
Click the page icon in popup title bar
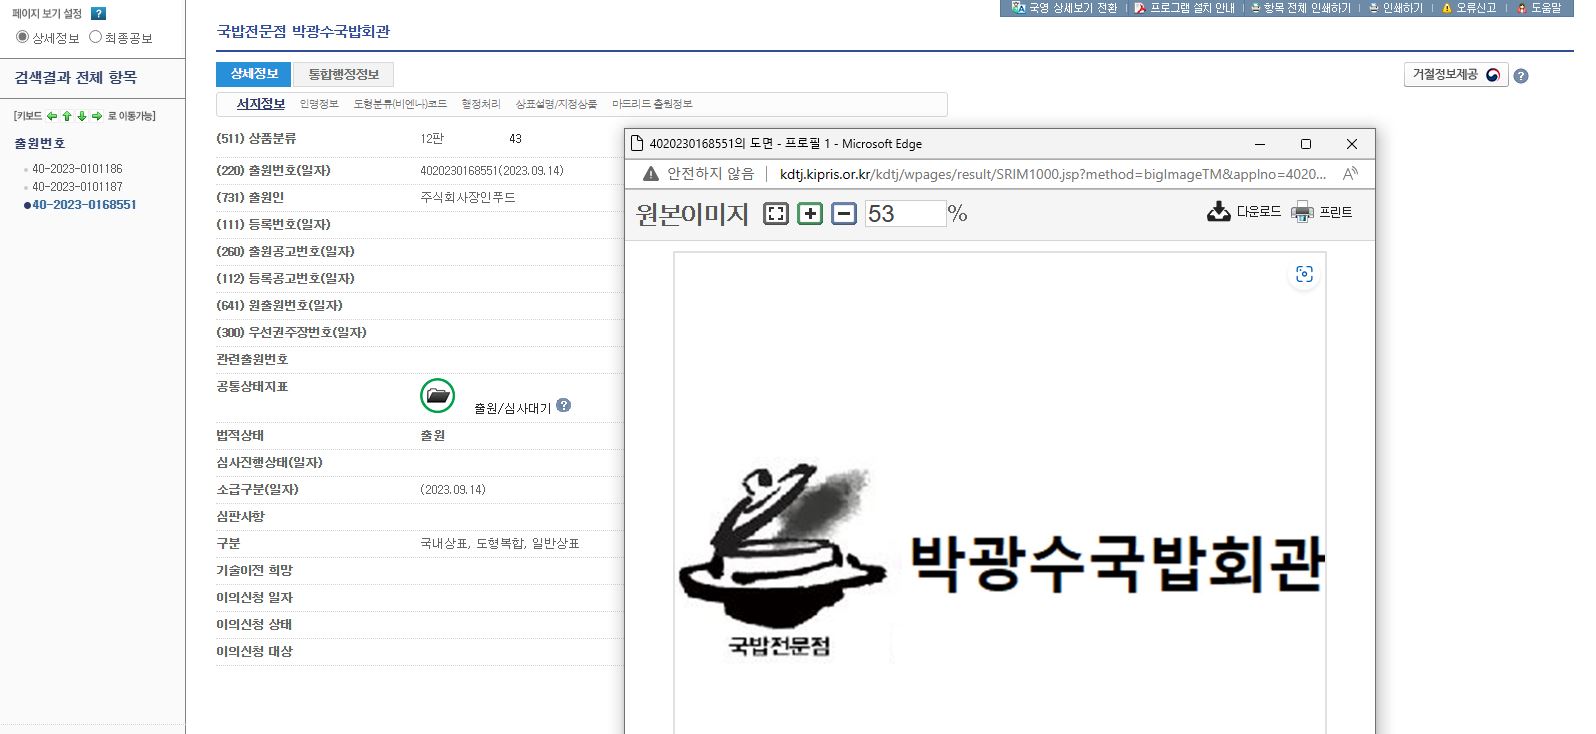636,144
